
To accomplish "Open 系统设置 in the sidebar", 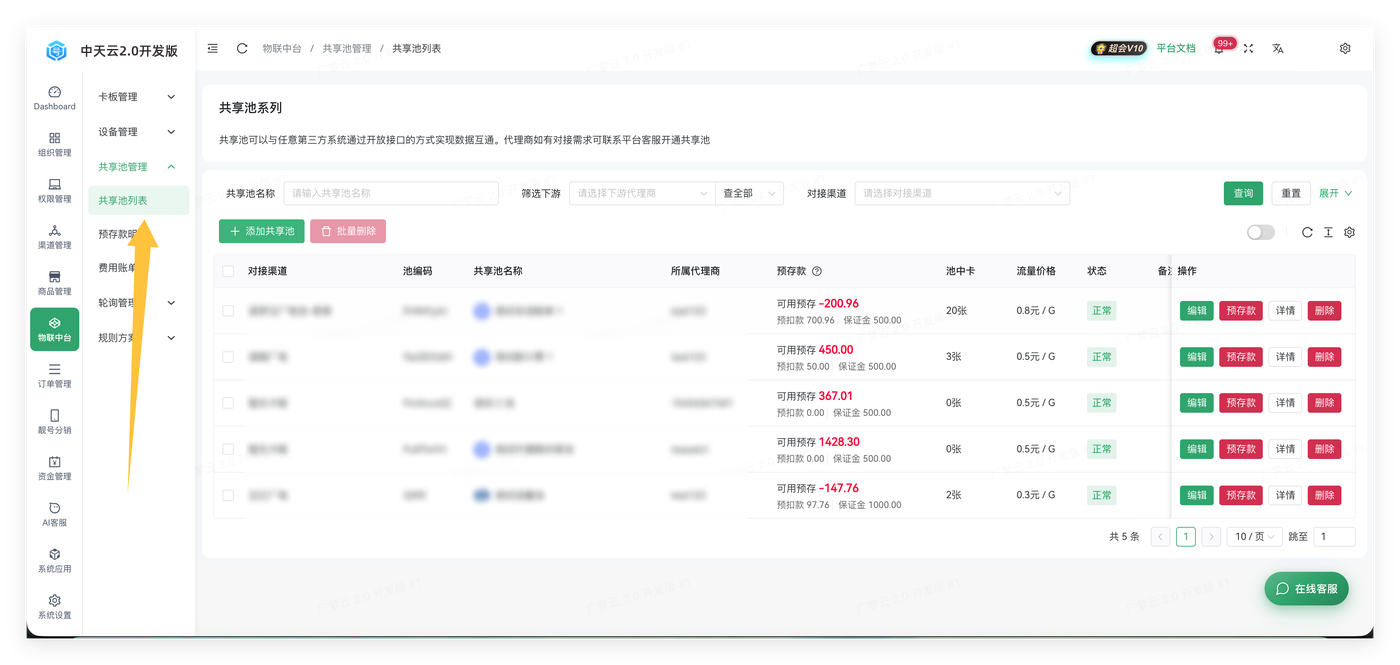I will pos(54,606).
